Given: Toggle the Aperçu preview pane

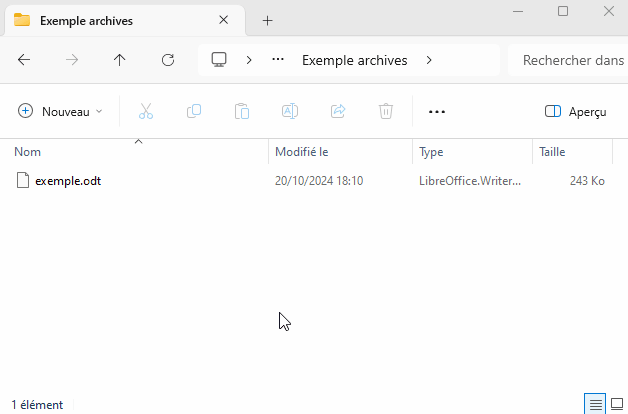Looking at the screenshot, I should [x=576, y=111].
